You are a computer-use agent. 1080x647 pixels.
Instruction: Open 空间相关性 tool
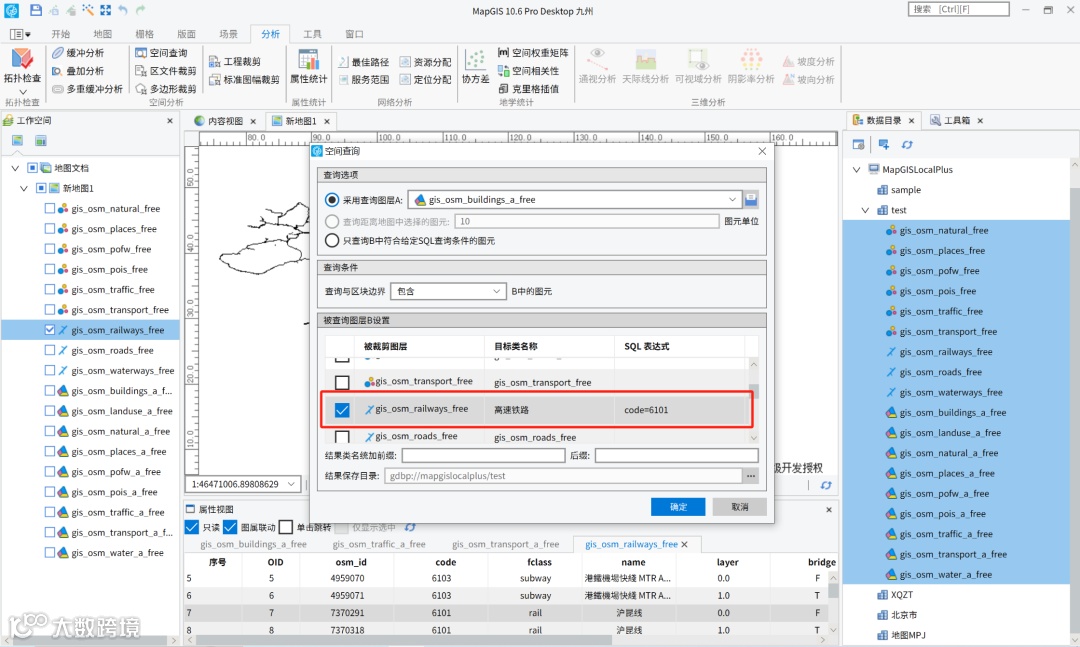tap(529, 71)
